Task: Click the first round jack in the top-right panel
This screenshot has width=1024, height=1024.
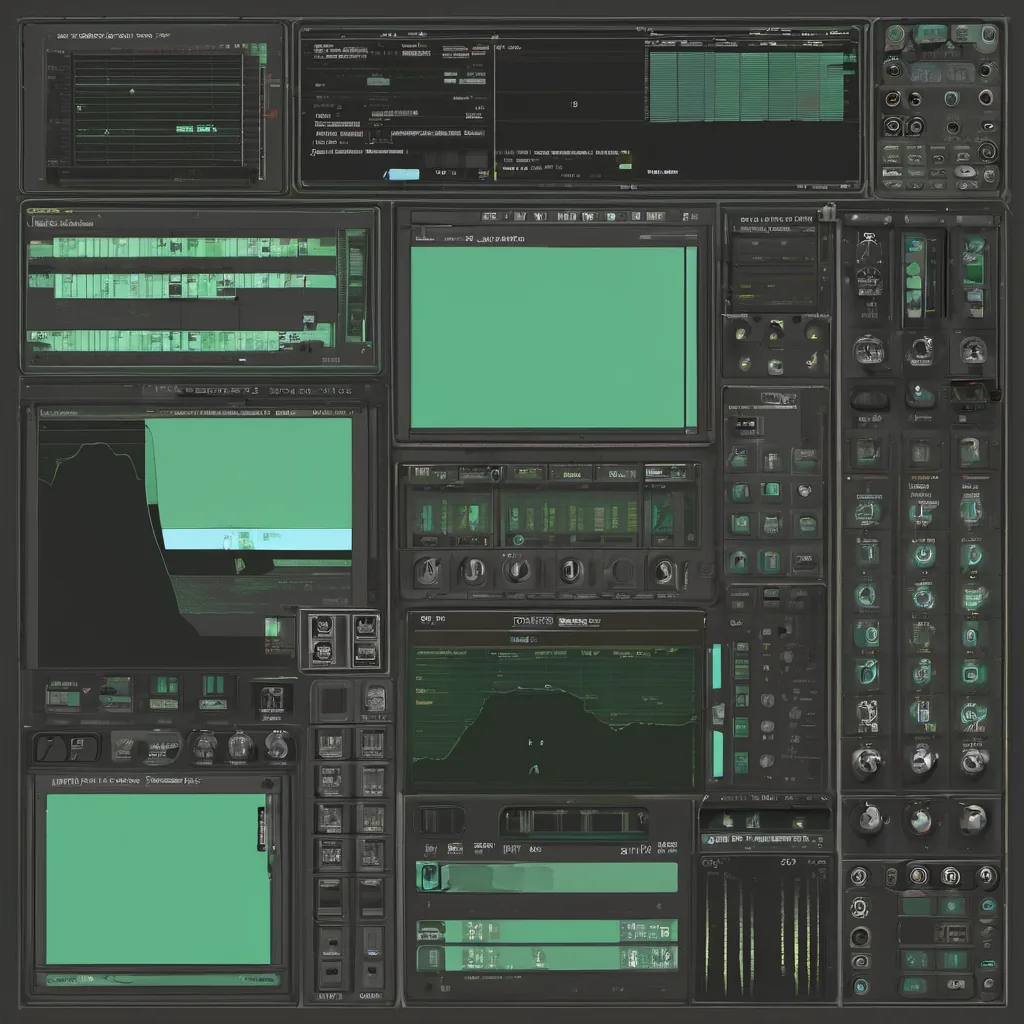Action: click(893, 69)
